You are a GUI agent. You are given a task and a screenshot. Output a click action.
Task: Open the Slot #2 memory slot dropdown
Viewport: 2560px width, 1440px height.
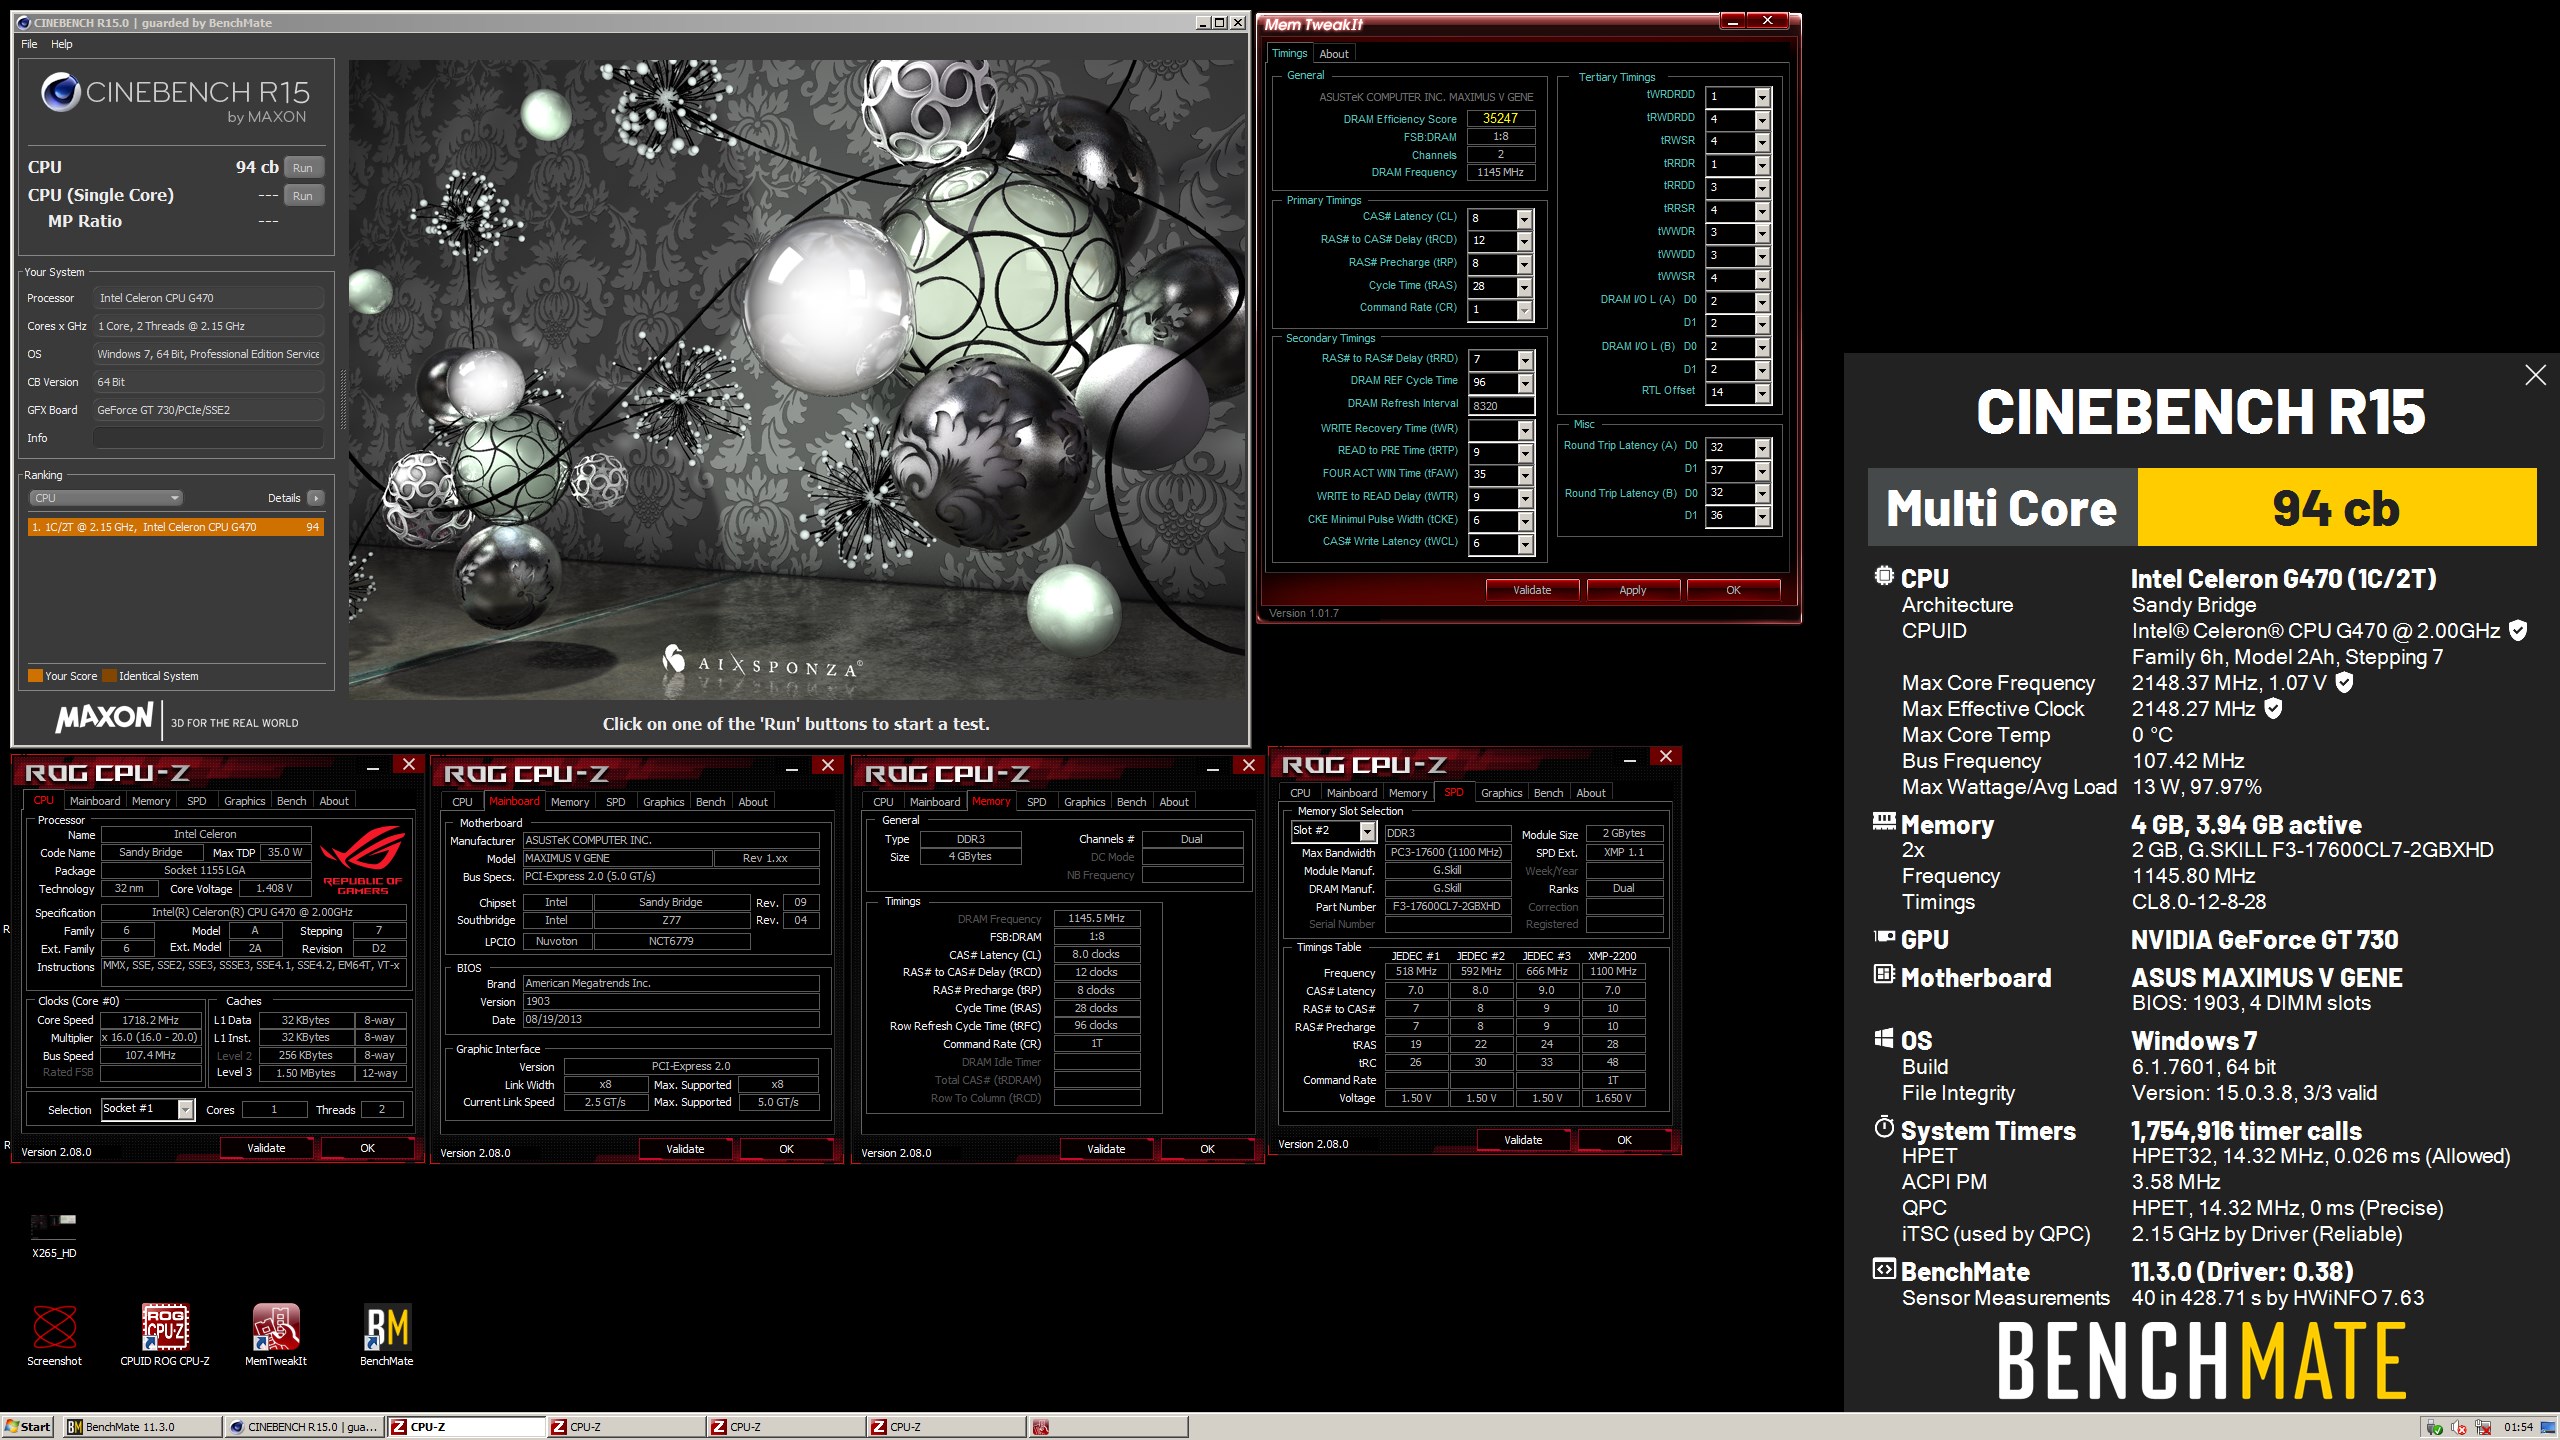[x=1367, y=832]
